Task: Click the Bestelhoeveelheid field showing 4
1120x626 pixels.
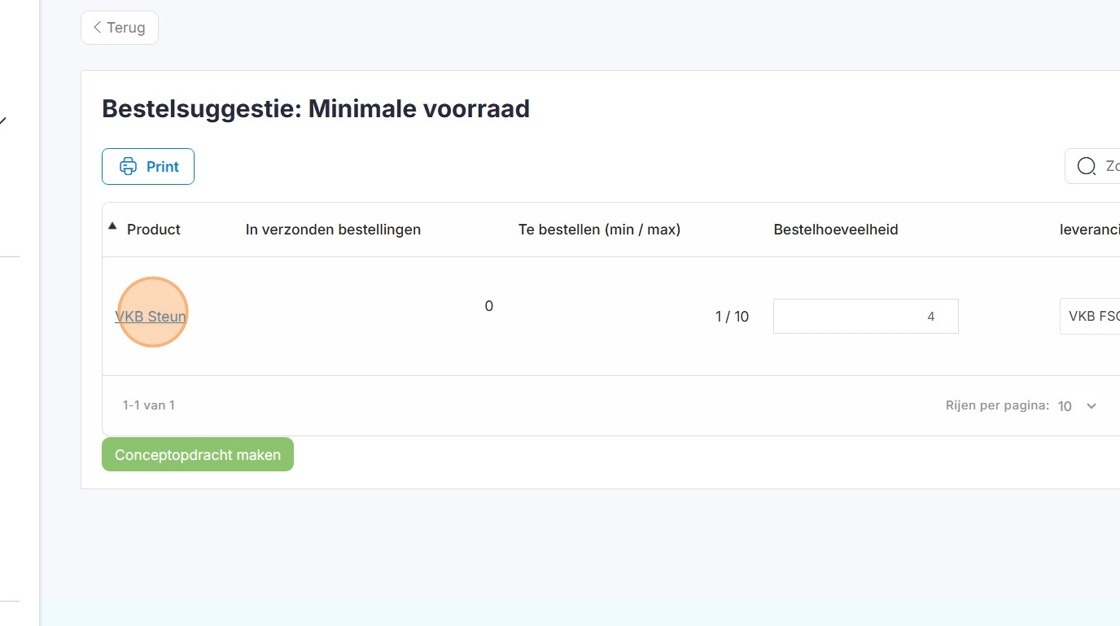Action: pos(866,316)
